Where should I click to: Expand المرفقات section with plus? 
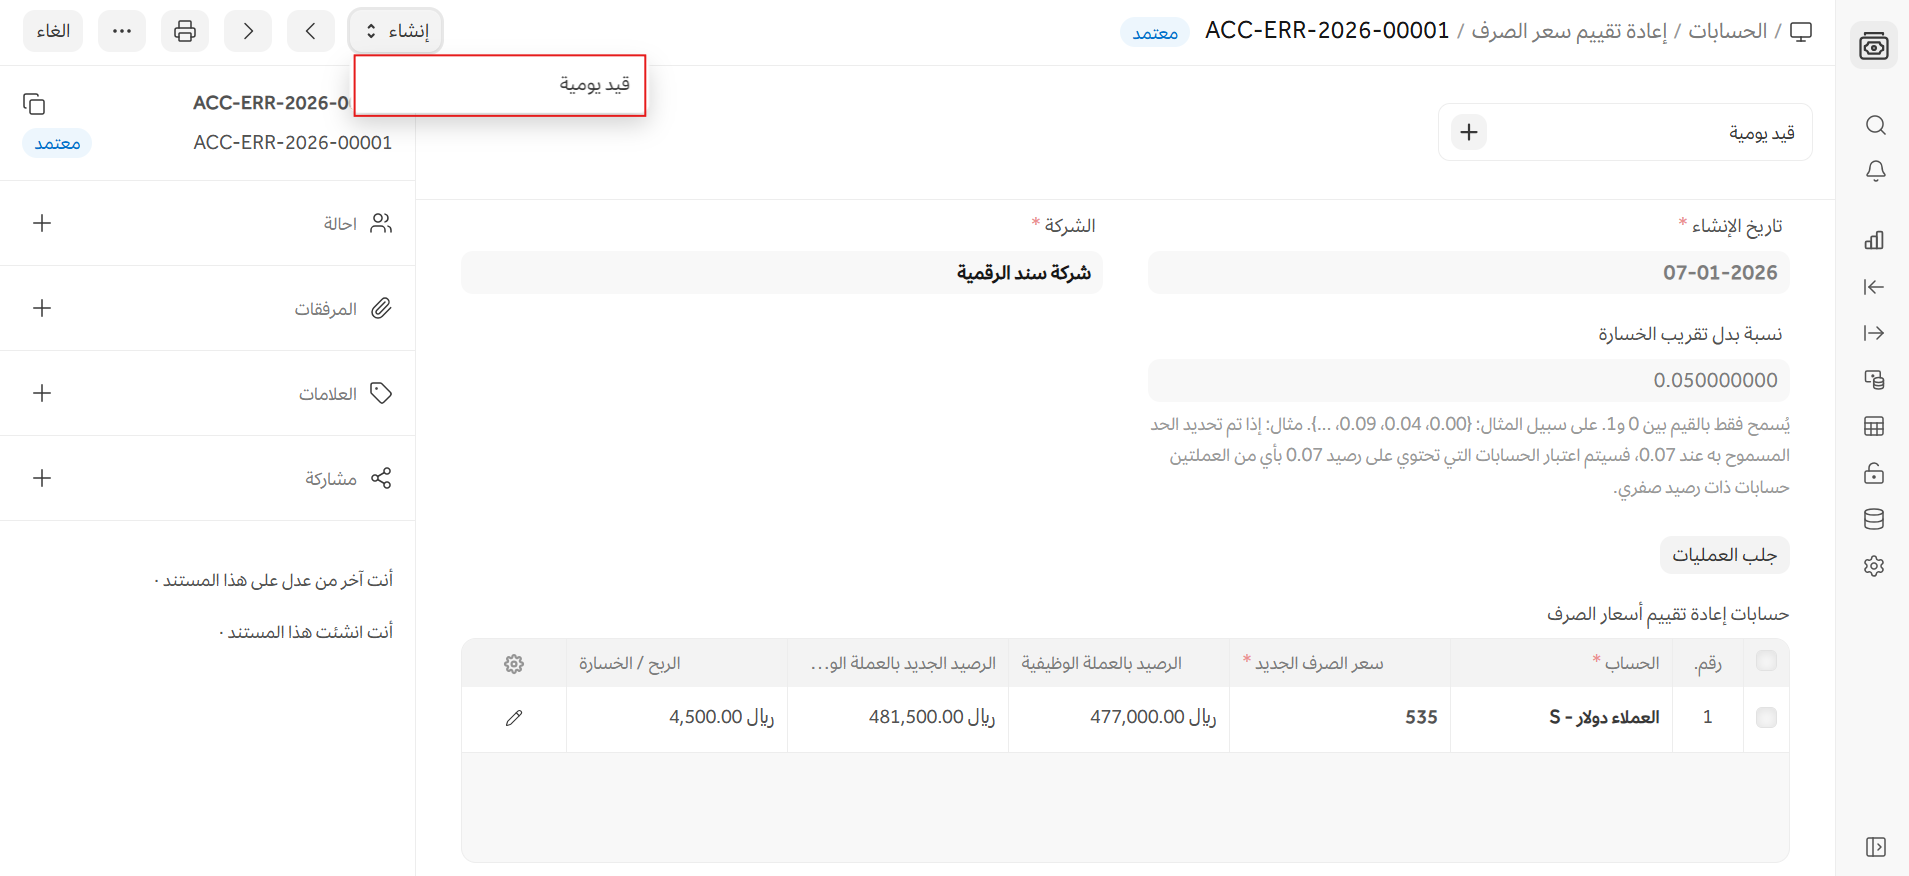tap(42, 308)
